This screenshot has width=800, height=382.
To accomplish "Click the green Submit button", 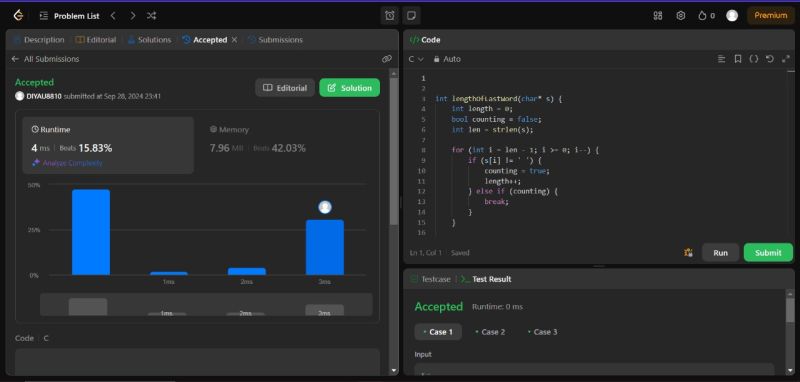I will point(768,252).
